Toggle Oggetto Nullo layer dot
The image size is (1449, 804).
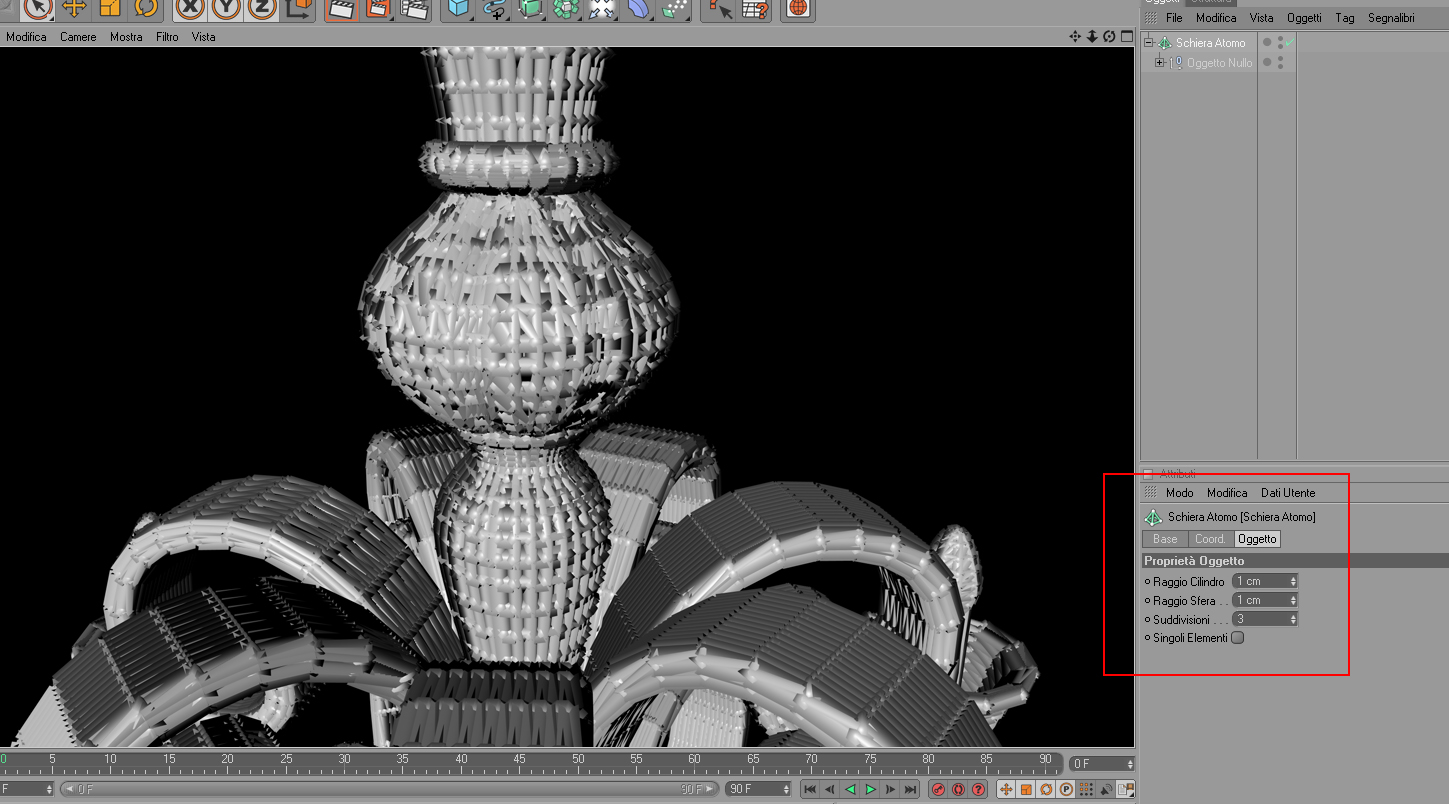tap(1267, 62)
